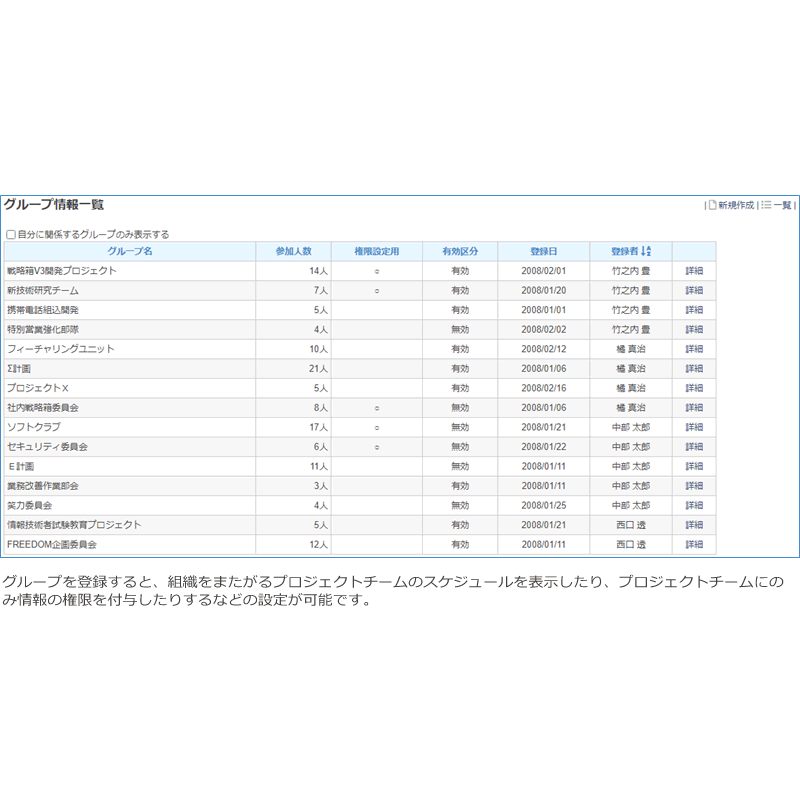The image size is (800, 800).
Task: Click the 一覧 list icon
Action: pos(766,205)
